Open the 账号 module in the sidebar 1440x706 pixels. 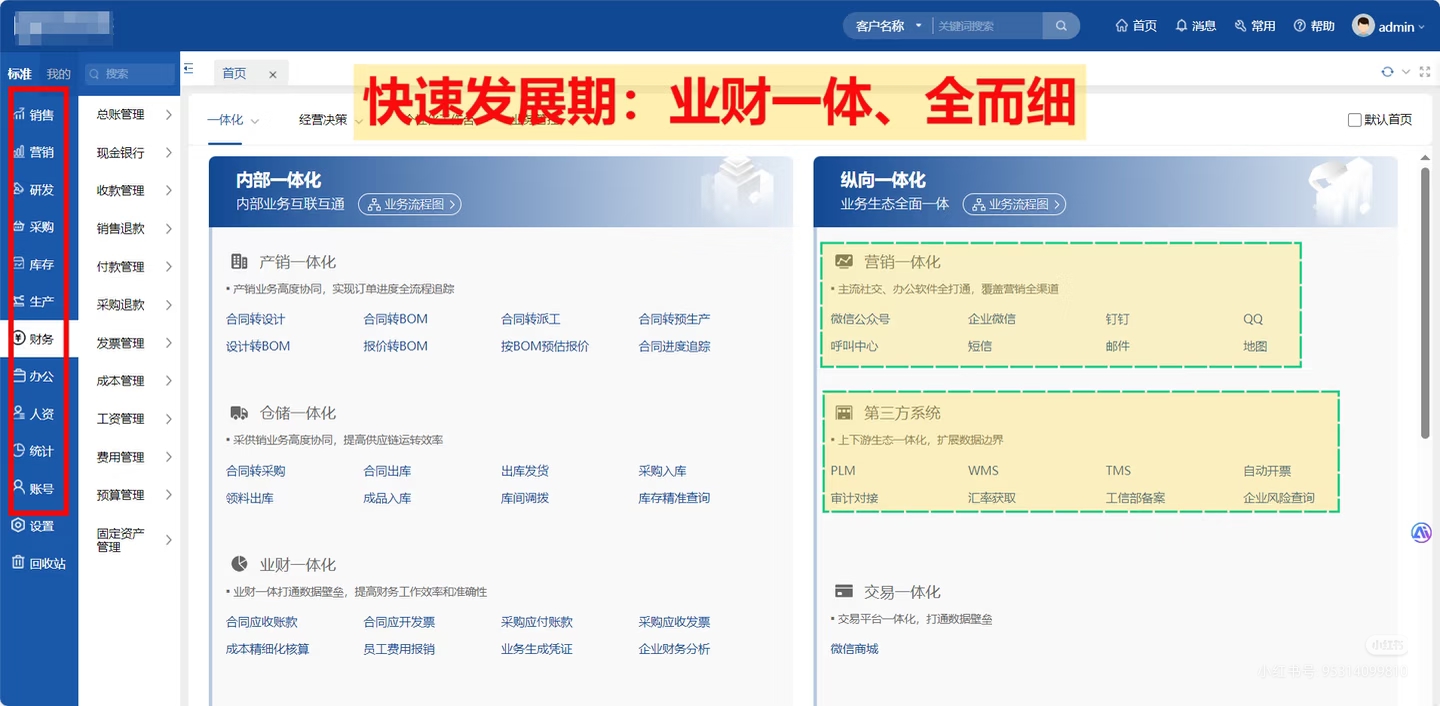click(33, 489)
